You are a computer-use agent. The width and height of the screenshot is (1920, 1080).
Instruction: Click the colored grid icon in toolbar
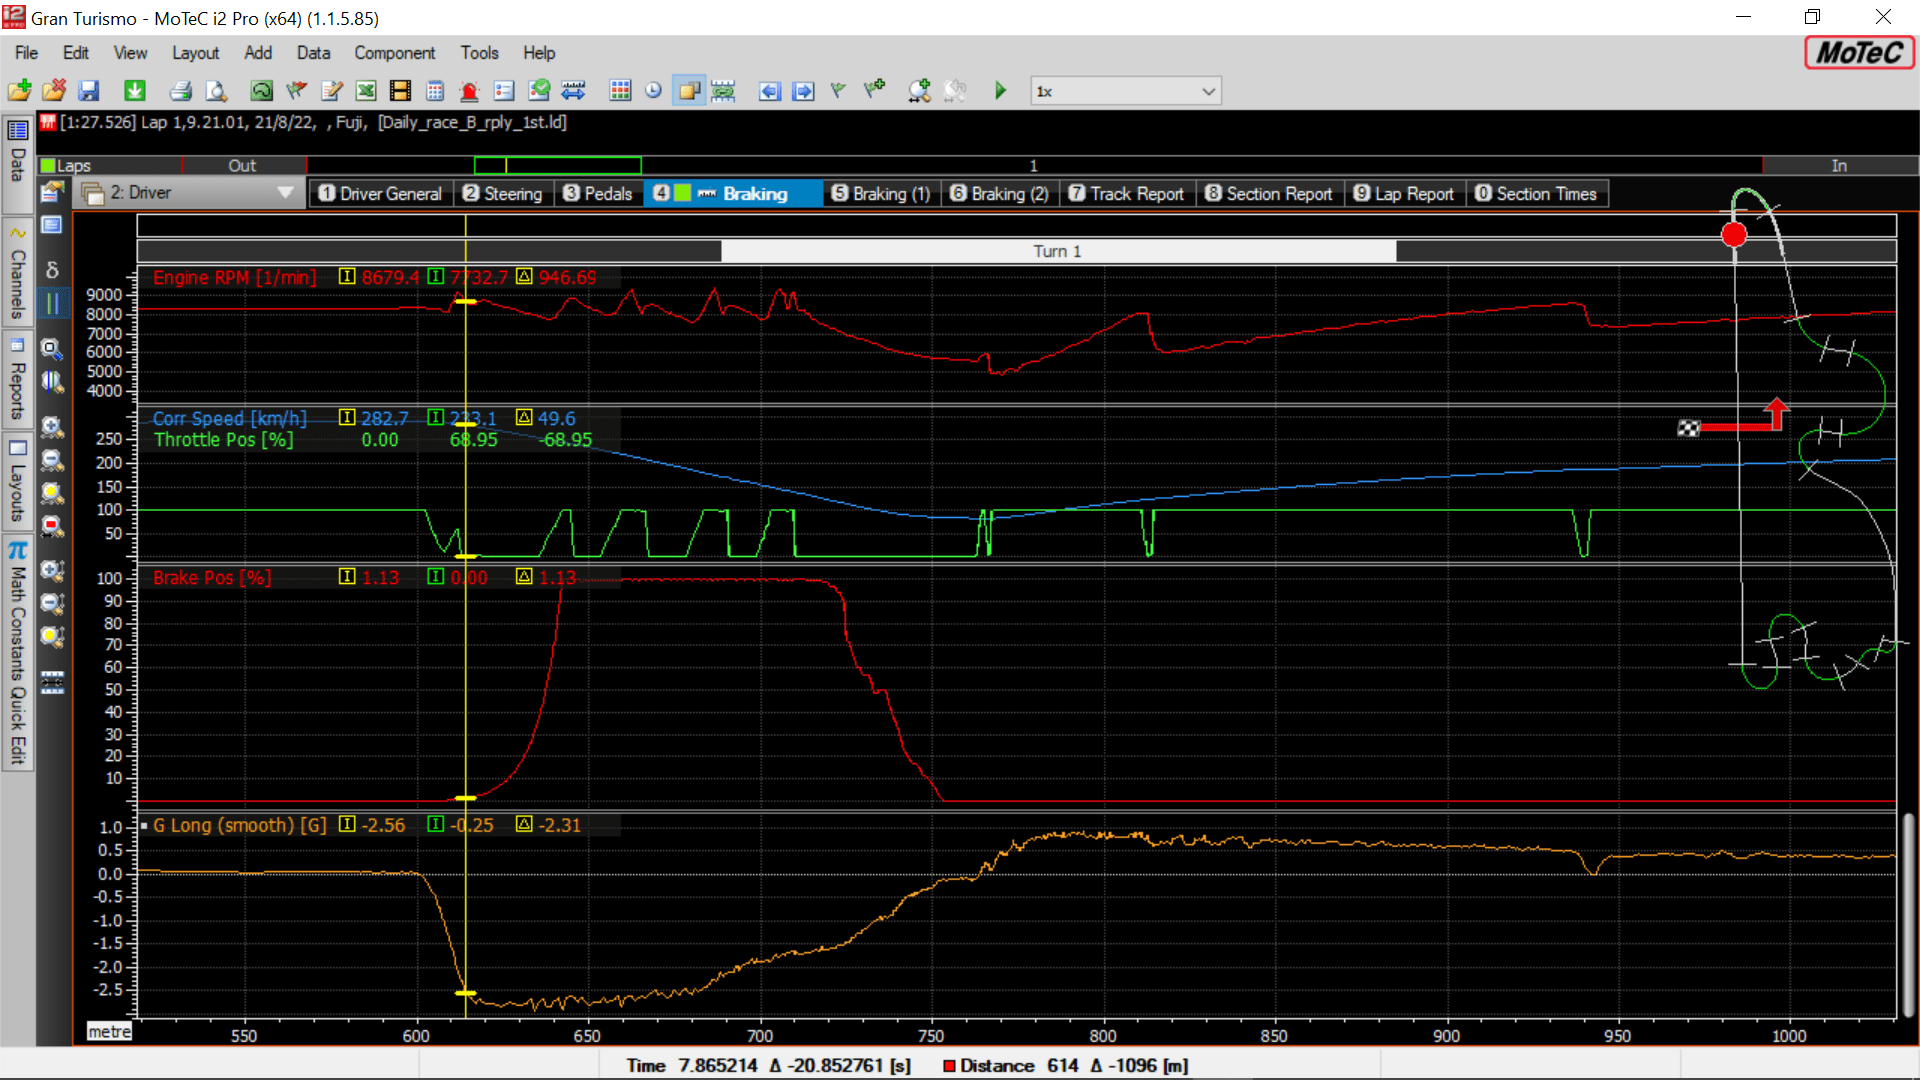click(620, 91)
